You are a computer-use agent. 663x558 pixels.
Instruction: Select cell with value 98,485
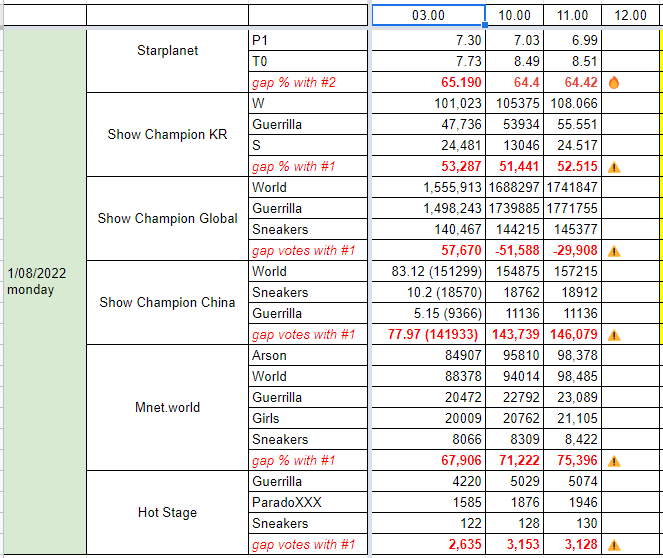(x=572, y=376)
